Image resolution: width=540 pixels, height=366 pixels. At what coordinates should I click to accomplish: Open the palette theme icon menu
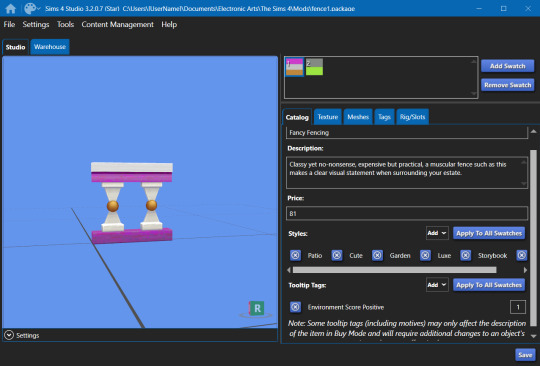click(x=32, y=8)
